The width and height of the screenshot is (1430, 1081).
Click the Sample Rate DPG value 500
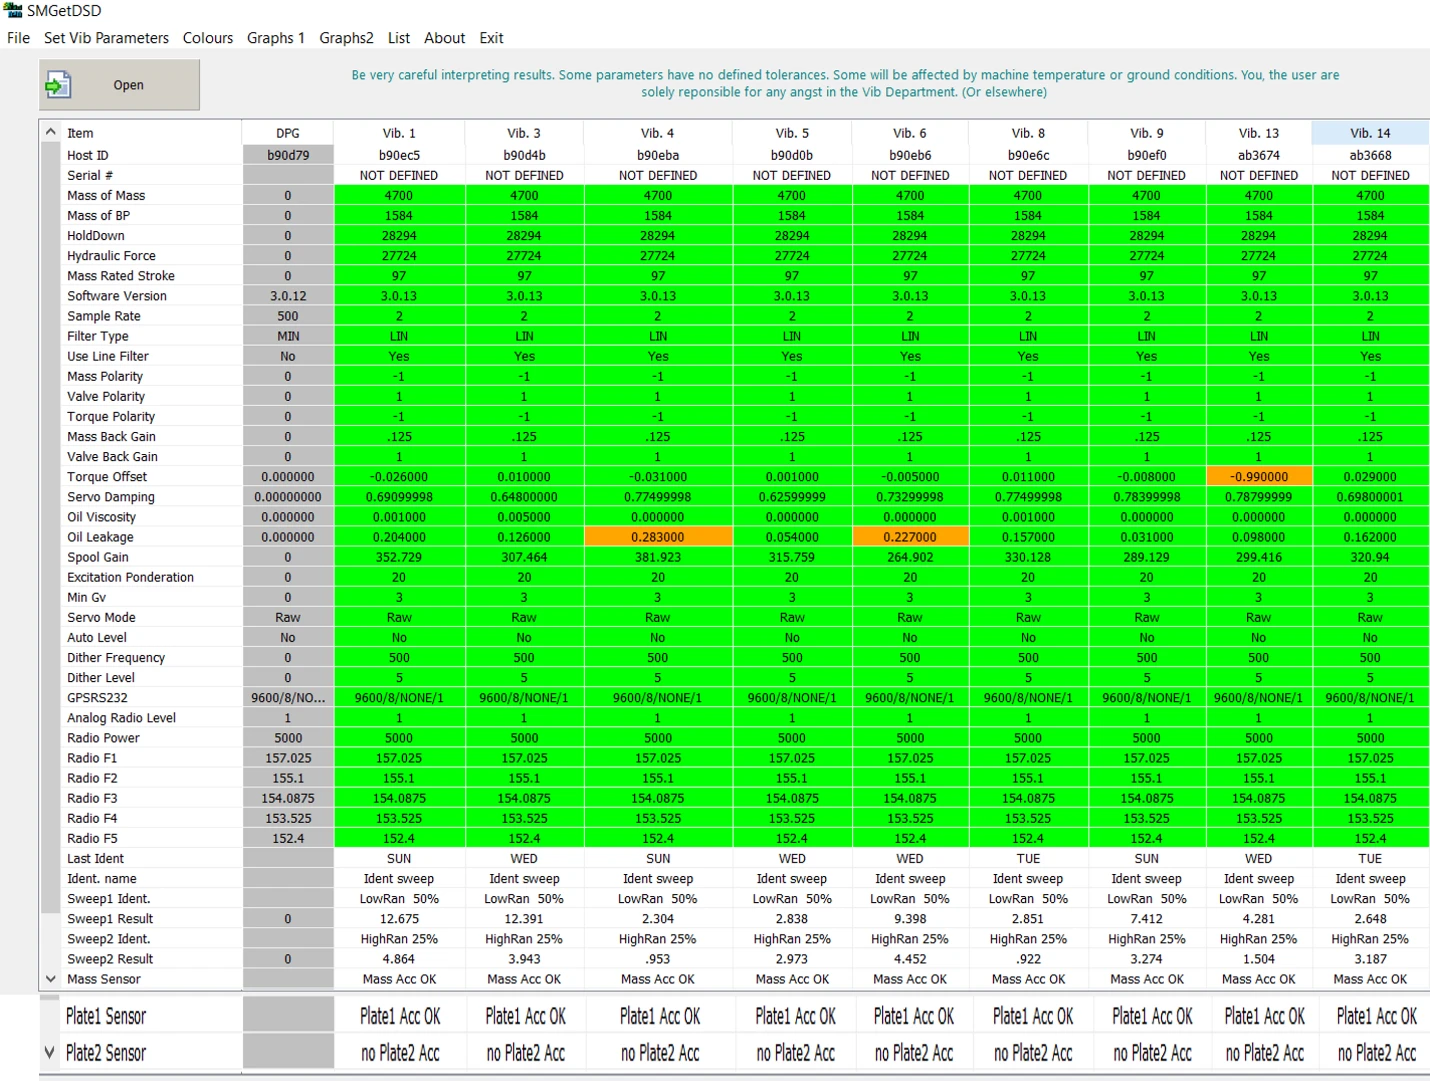[288, 316]
